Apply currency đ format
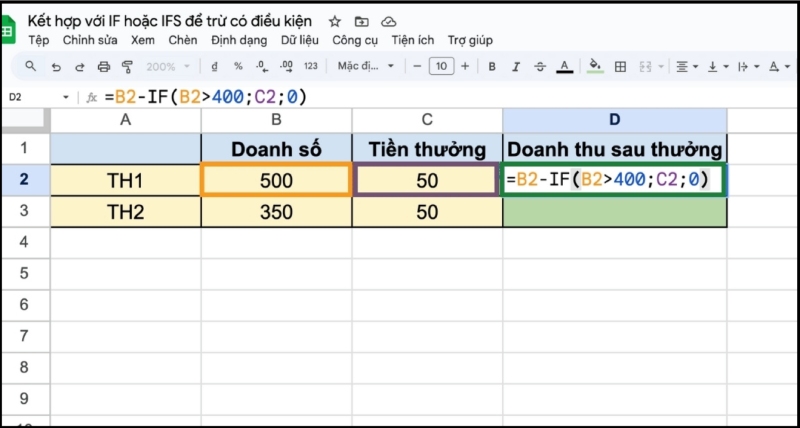The height and width of the screenshot is (428, 800). coord(214,66)
